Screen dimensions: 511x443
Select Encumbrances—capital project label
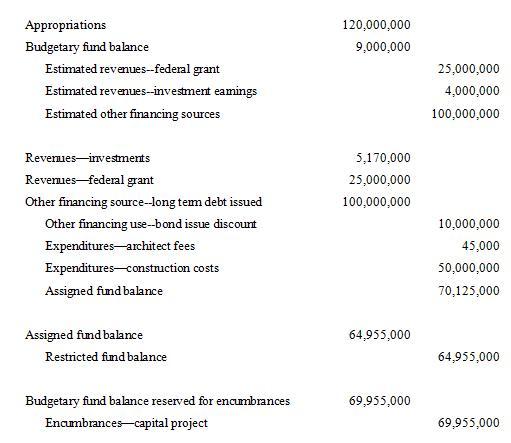[126, 423]
